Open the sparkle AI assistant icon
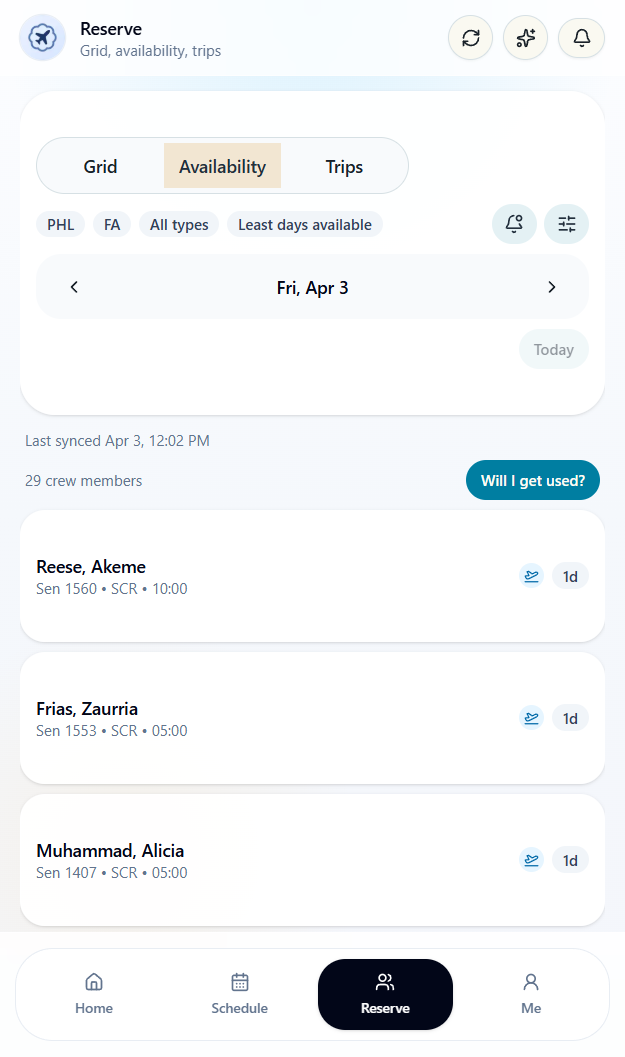Image resolution: width=625 pixels, height=1057 pixels. [525, 38]
